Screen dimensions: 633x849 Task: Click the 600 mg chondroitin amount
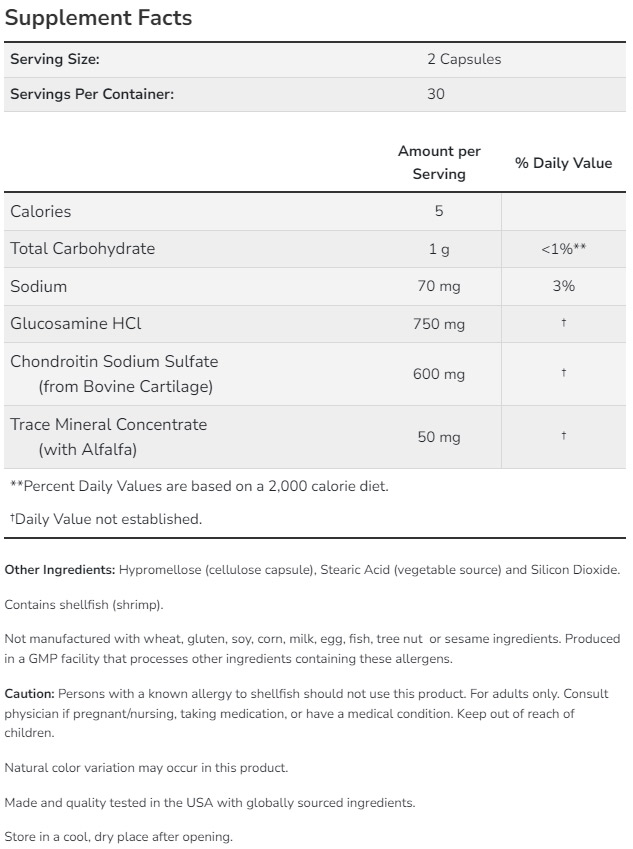point(439,374)
